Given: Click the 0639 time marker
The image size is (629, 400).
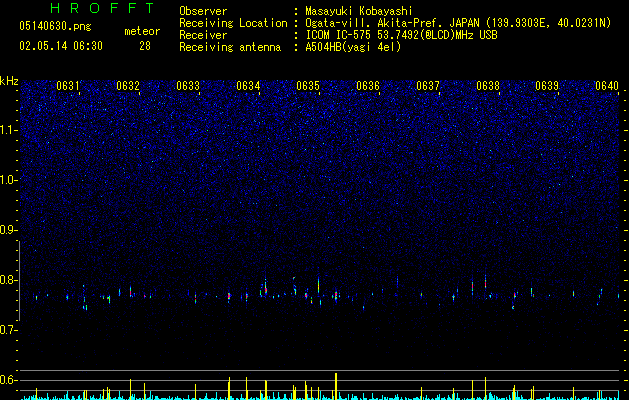Looking at the screenshot, I should point(547,86).
